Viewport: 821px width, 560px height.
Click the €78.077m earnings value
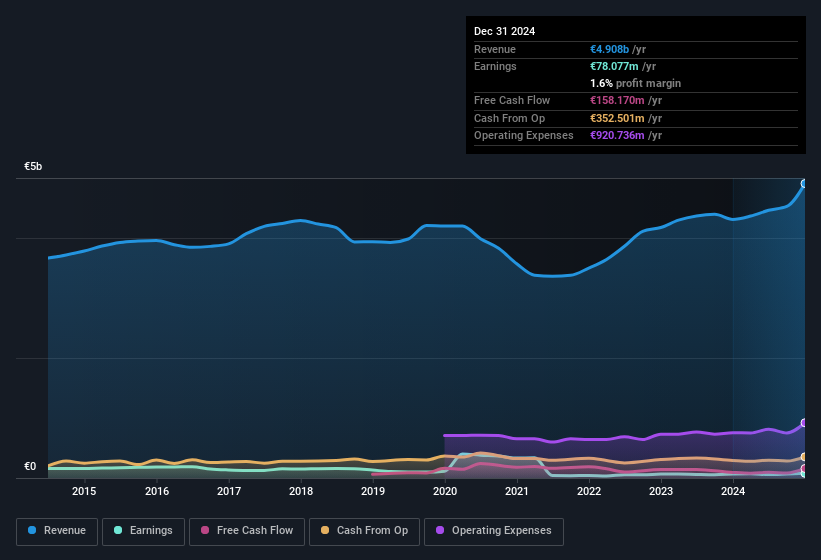click(614, 66)
